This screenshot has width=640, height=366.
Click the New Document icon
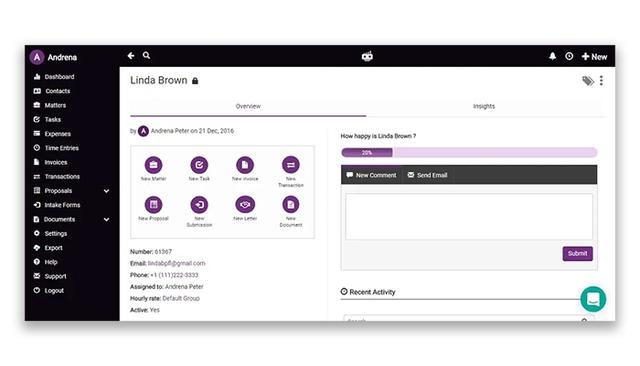(291, 204)
